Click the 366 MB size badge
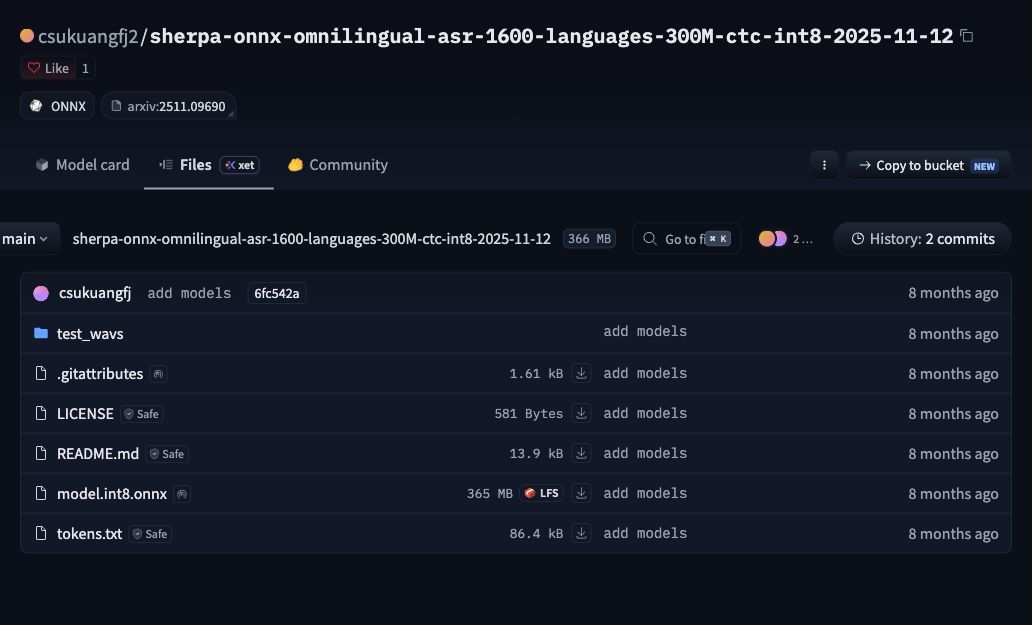Screen dimensions: 1032x625 pyautogui.click(x=589, y=239)
